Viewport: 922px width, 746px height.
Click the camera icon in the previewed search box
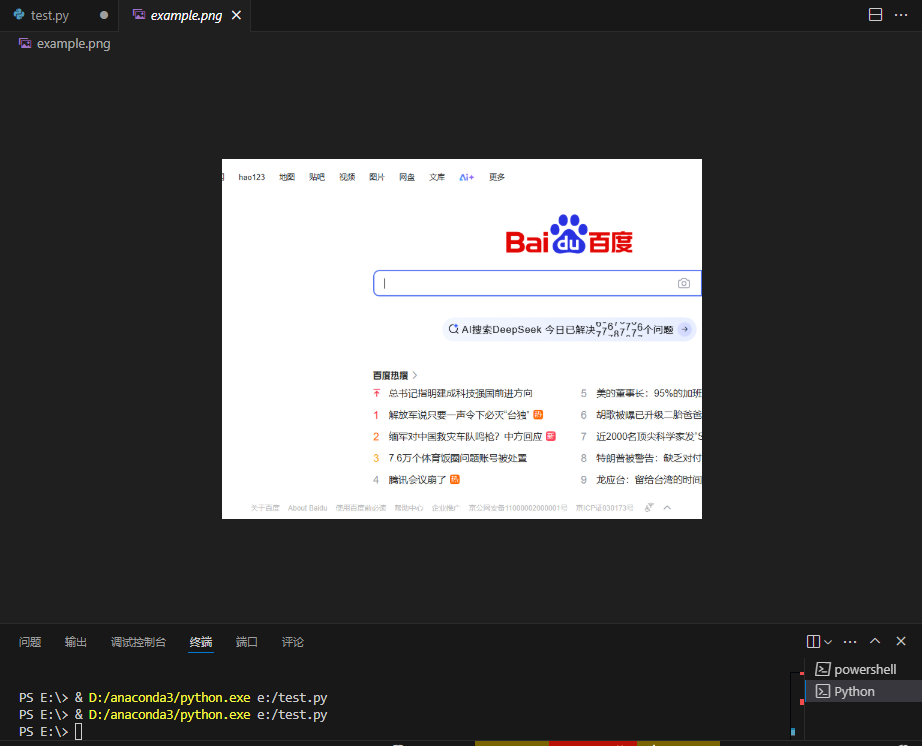[683, 283]
